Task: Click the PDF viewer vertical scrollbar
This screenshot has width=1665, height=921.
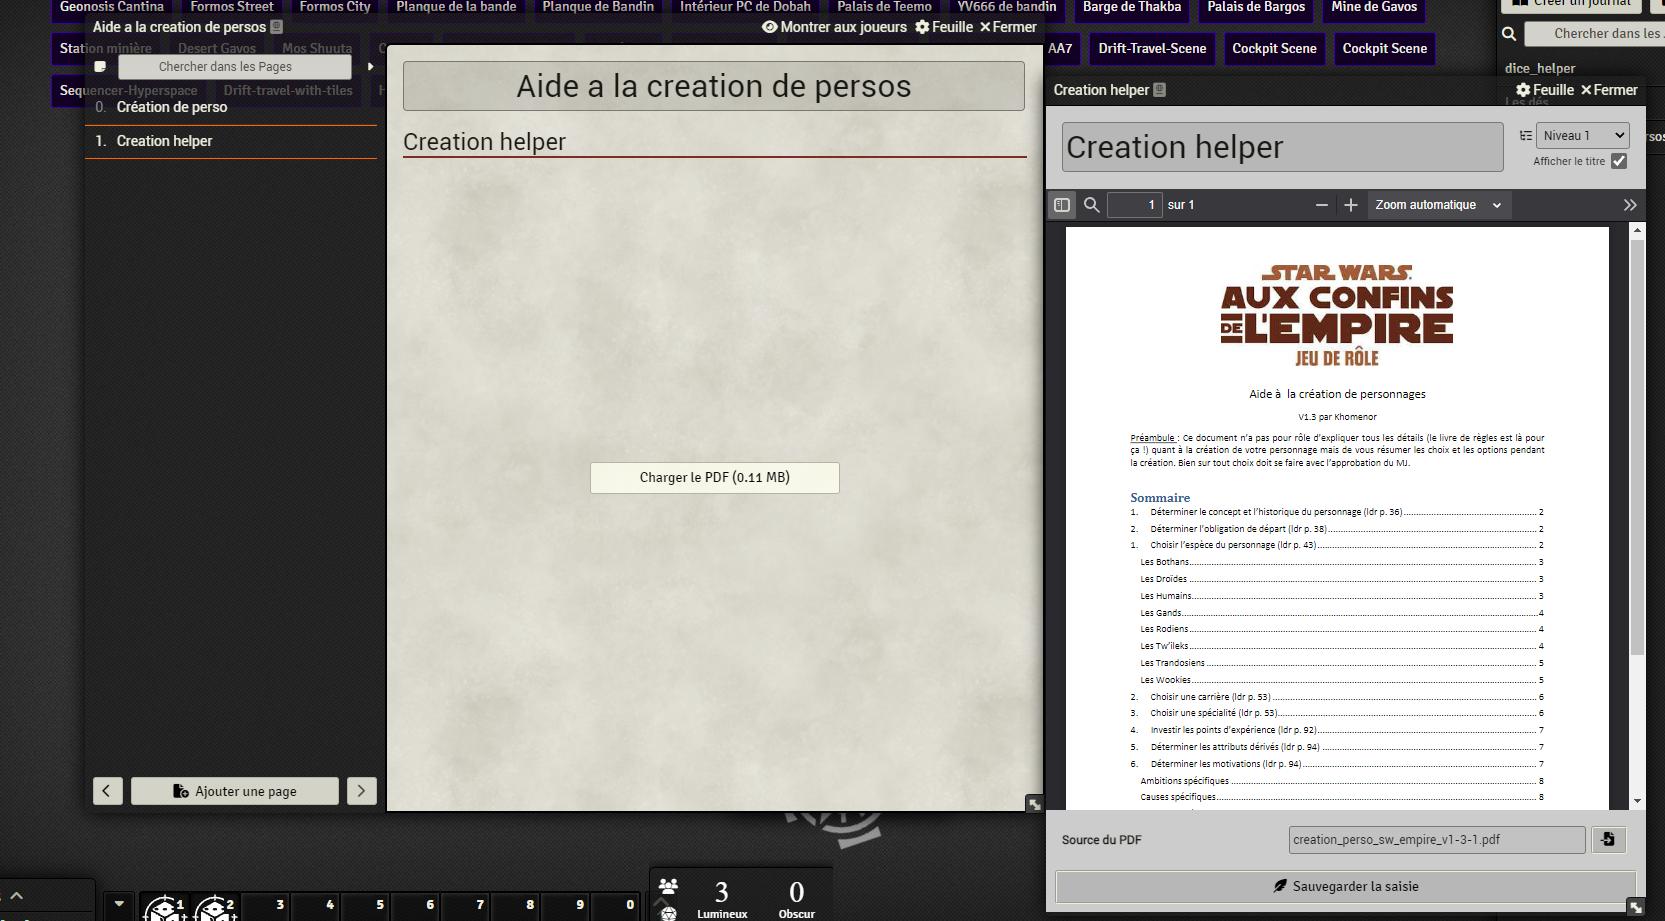Action: [x=1637, y=447]
